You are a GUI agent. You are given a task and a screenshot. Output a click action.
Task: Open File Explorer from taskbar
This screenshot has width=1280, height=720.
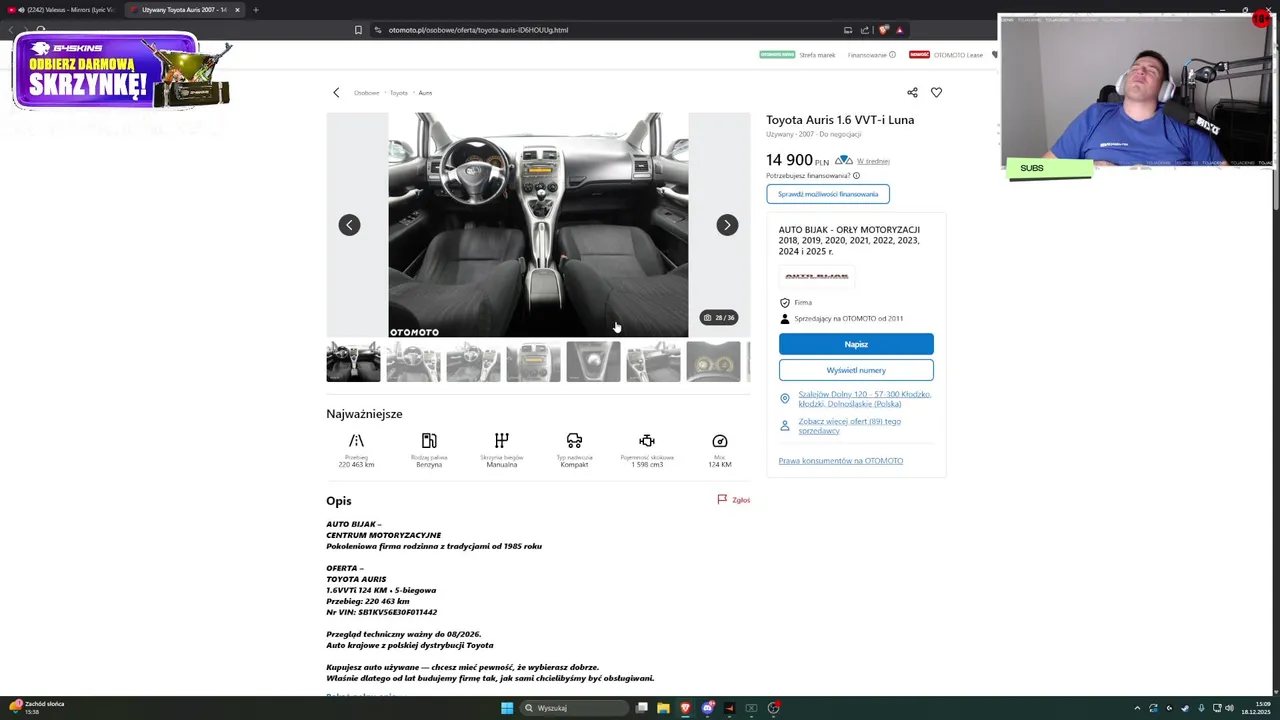pos(663,708)
